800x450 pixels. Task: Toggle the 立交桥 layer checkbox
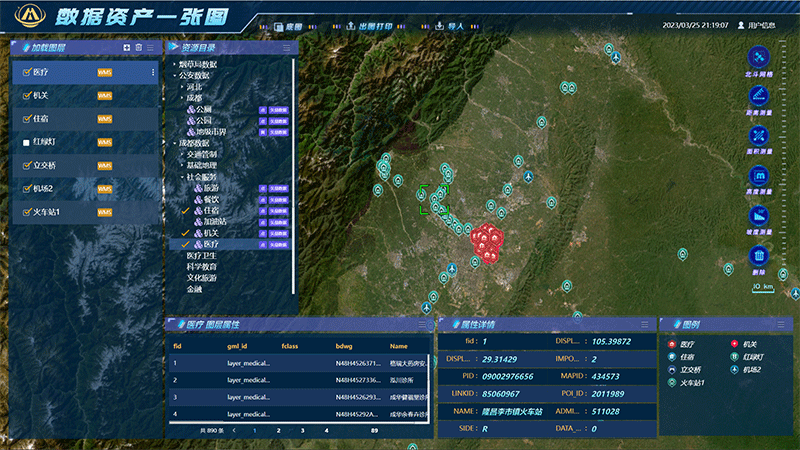[x=27, y=166]
